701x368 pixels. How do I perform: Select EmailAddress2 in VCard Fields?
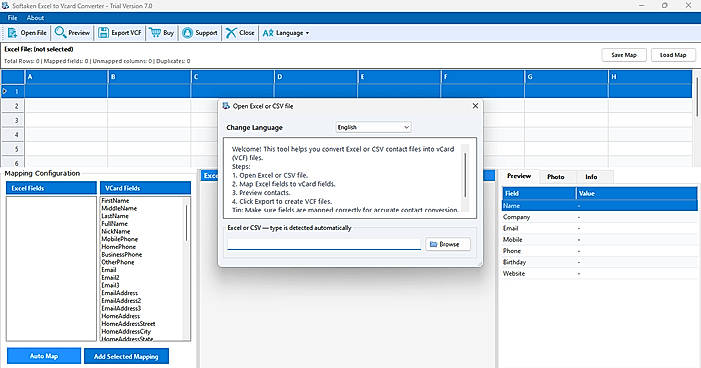tap(121, 300)
